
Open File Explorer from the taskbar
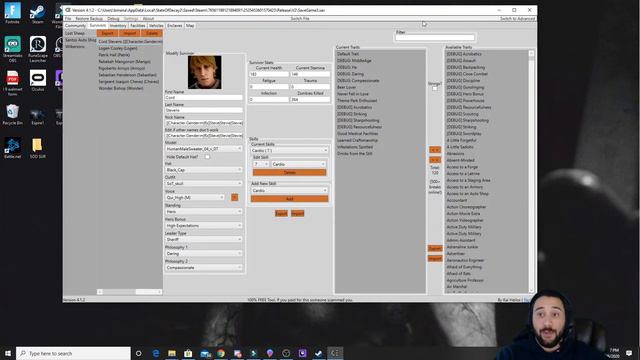(x=172, y=353)
